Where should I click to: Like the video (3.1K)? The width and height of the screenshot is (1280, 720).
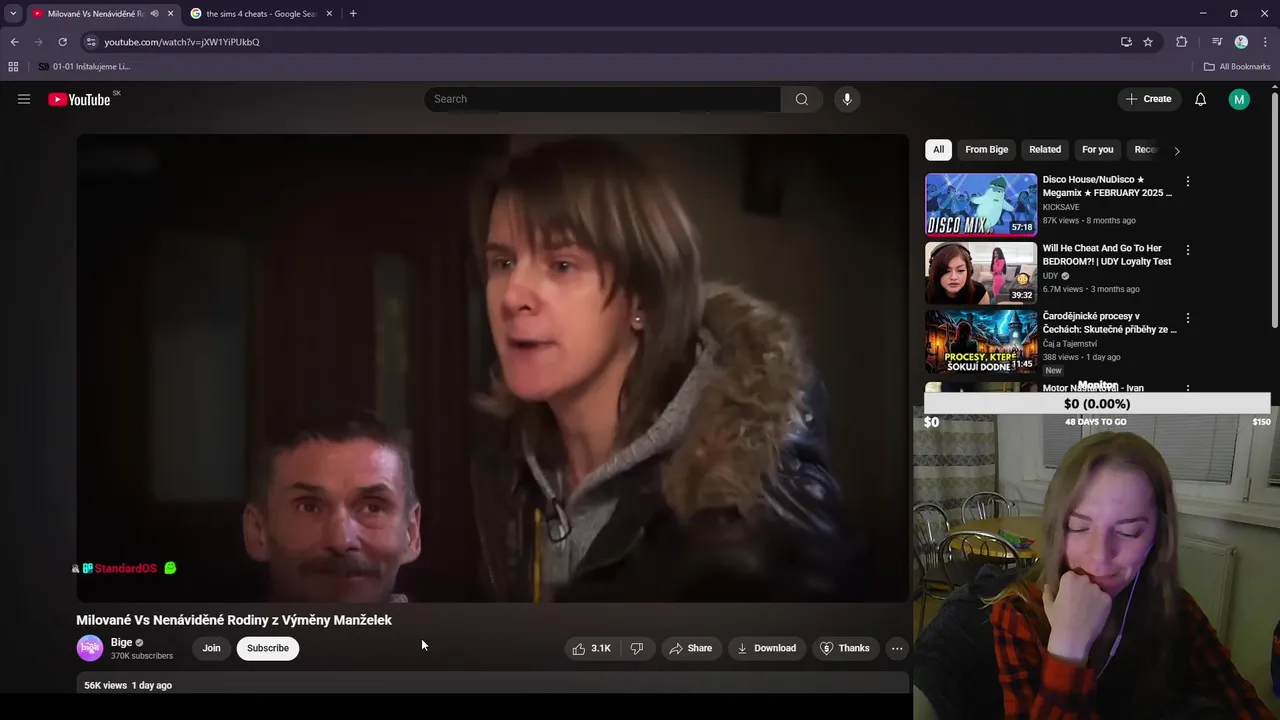tap(591, 648)
